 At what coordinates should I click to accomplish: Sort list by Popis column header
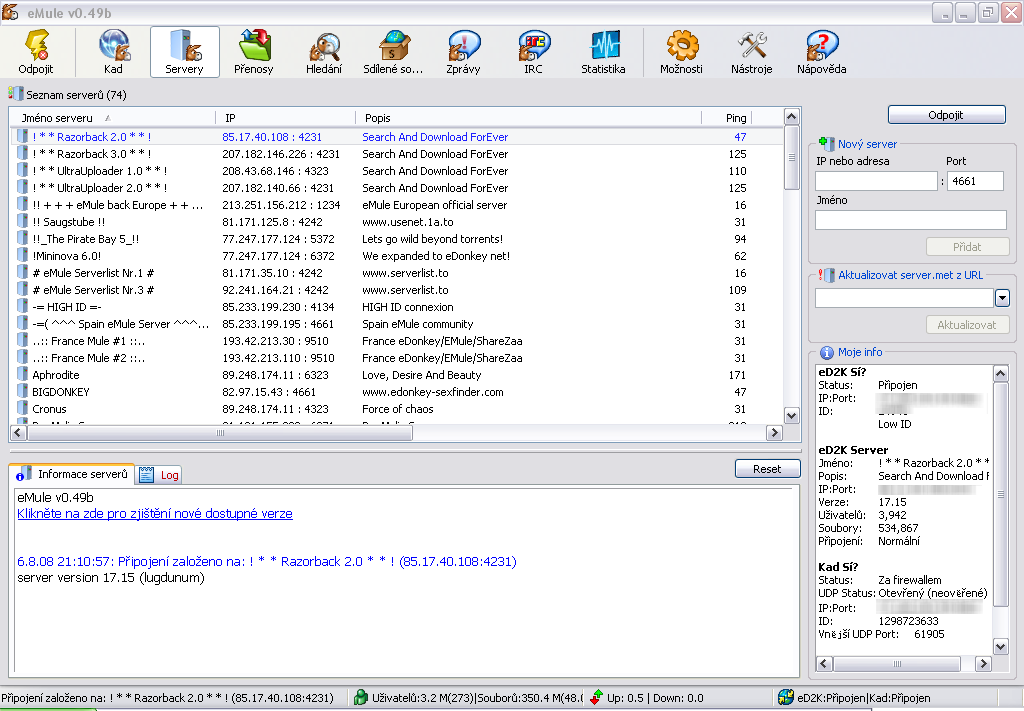[528, 118]
